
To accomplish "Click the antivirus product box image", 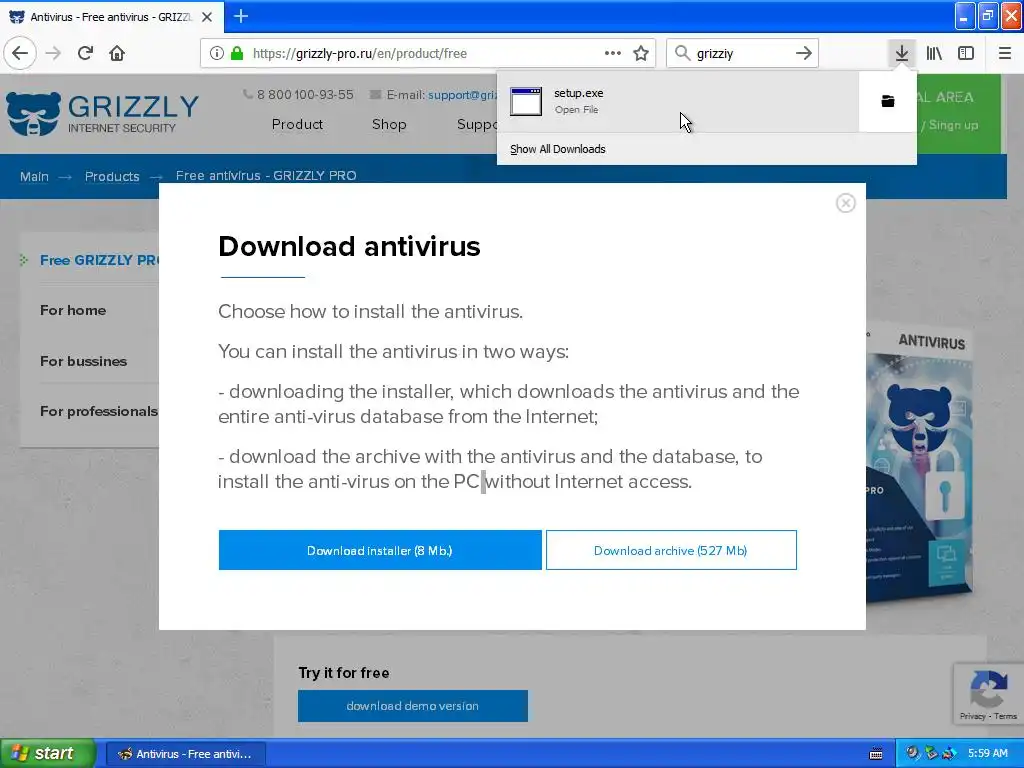I will point(920,464).
